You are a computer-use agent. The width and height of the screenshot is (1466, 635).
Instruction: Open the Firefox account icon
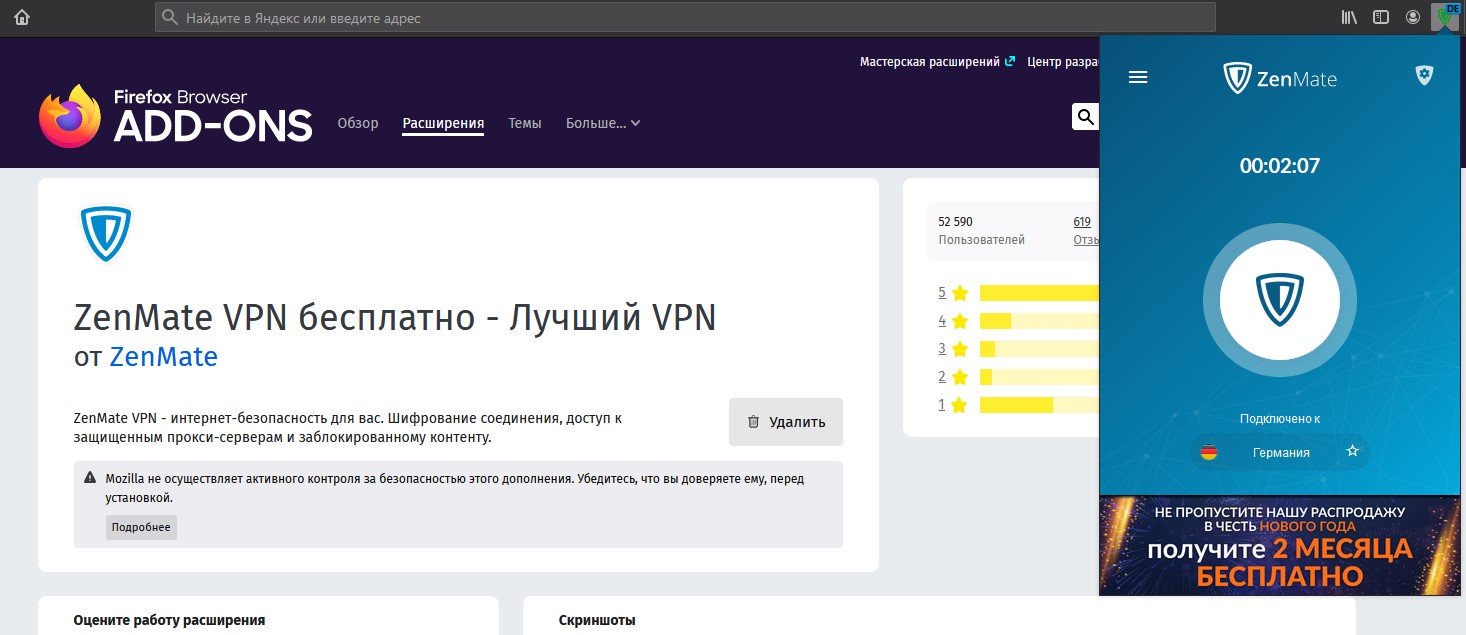(x=1413, y=17)
